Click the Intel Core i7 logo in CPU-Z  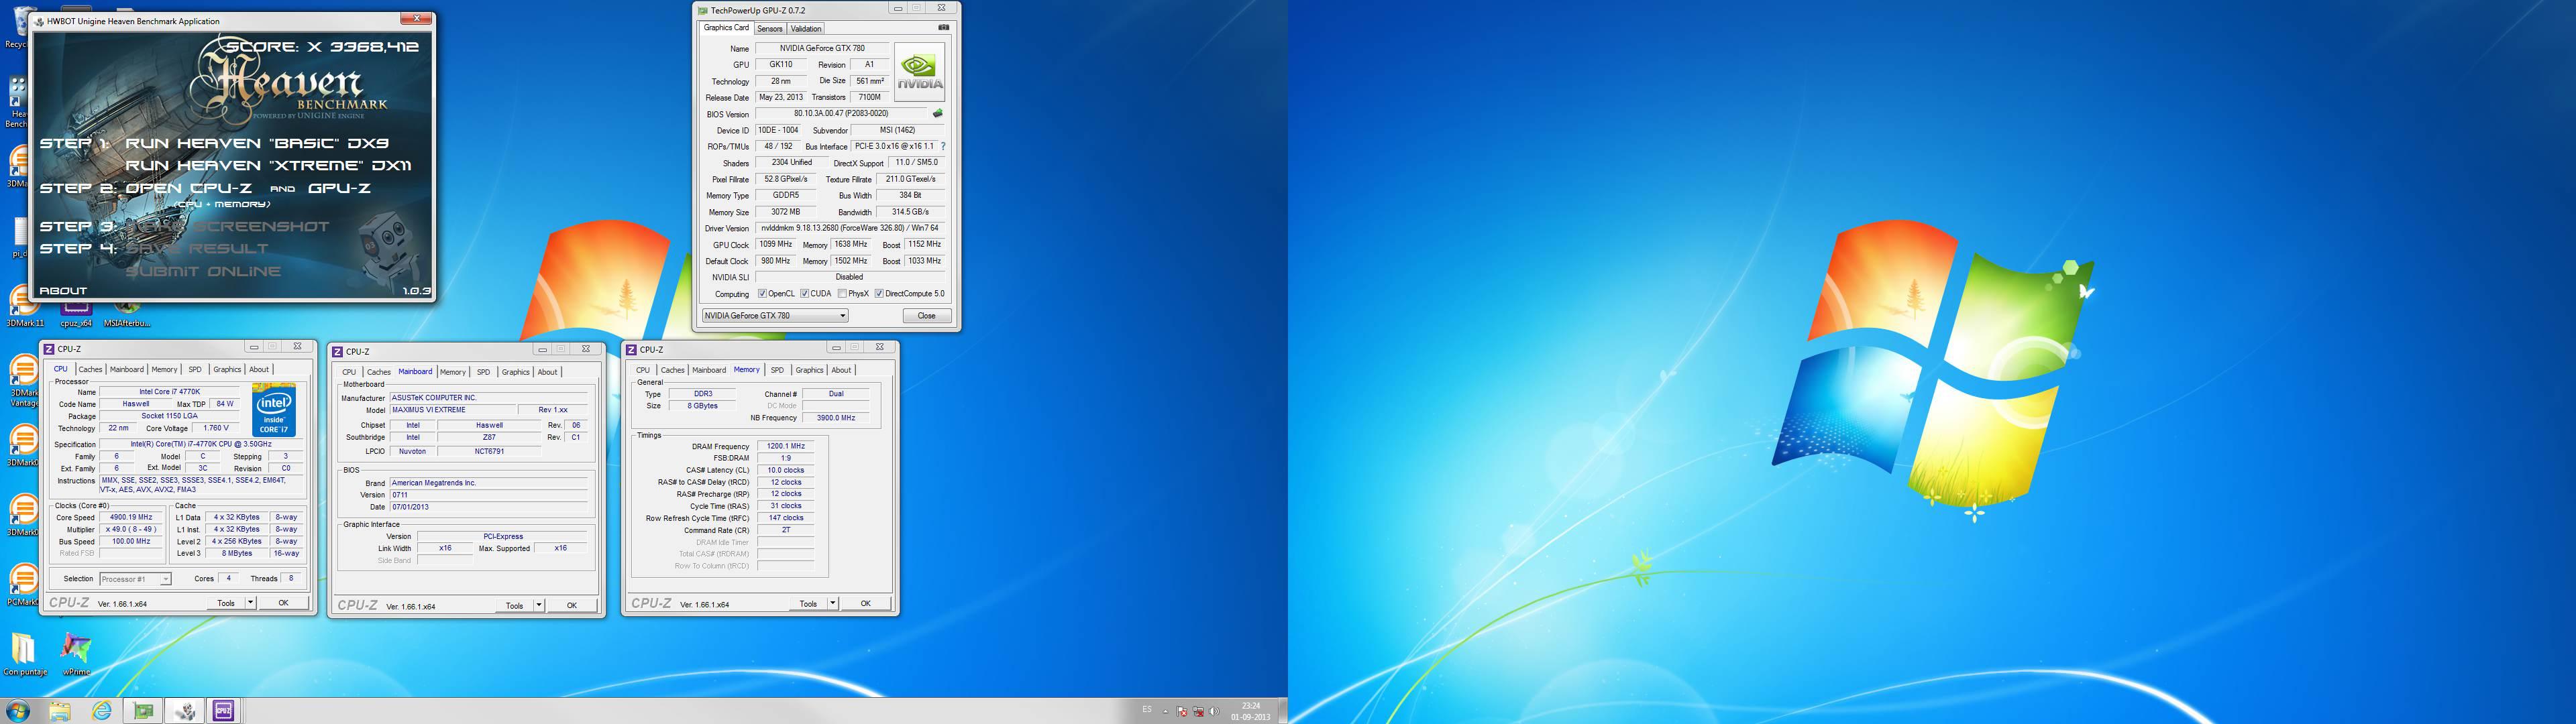coord(273,410)
